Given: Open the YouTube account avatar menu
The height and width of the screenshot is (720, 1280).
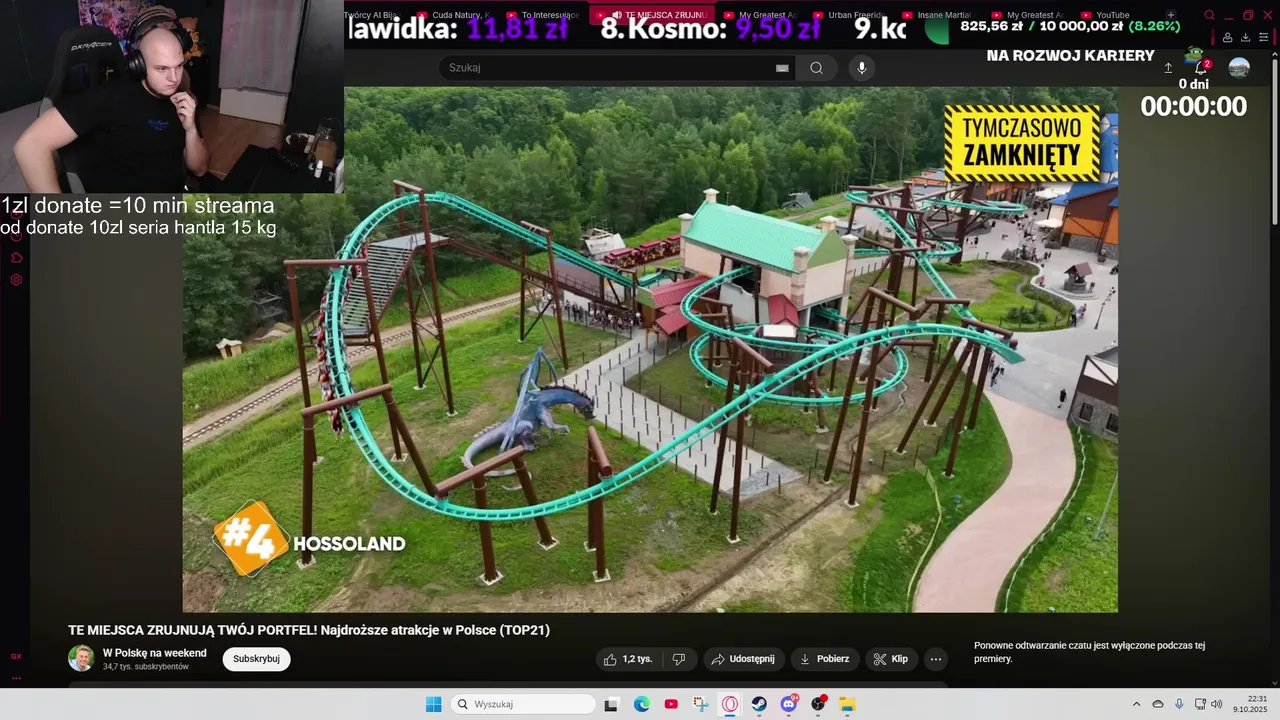Looking at the screenshot, I should click(1239, 68).
